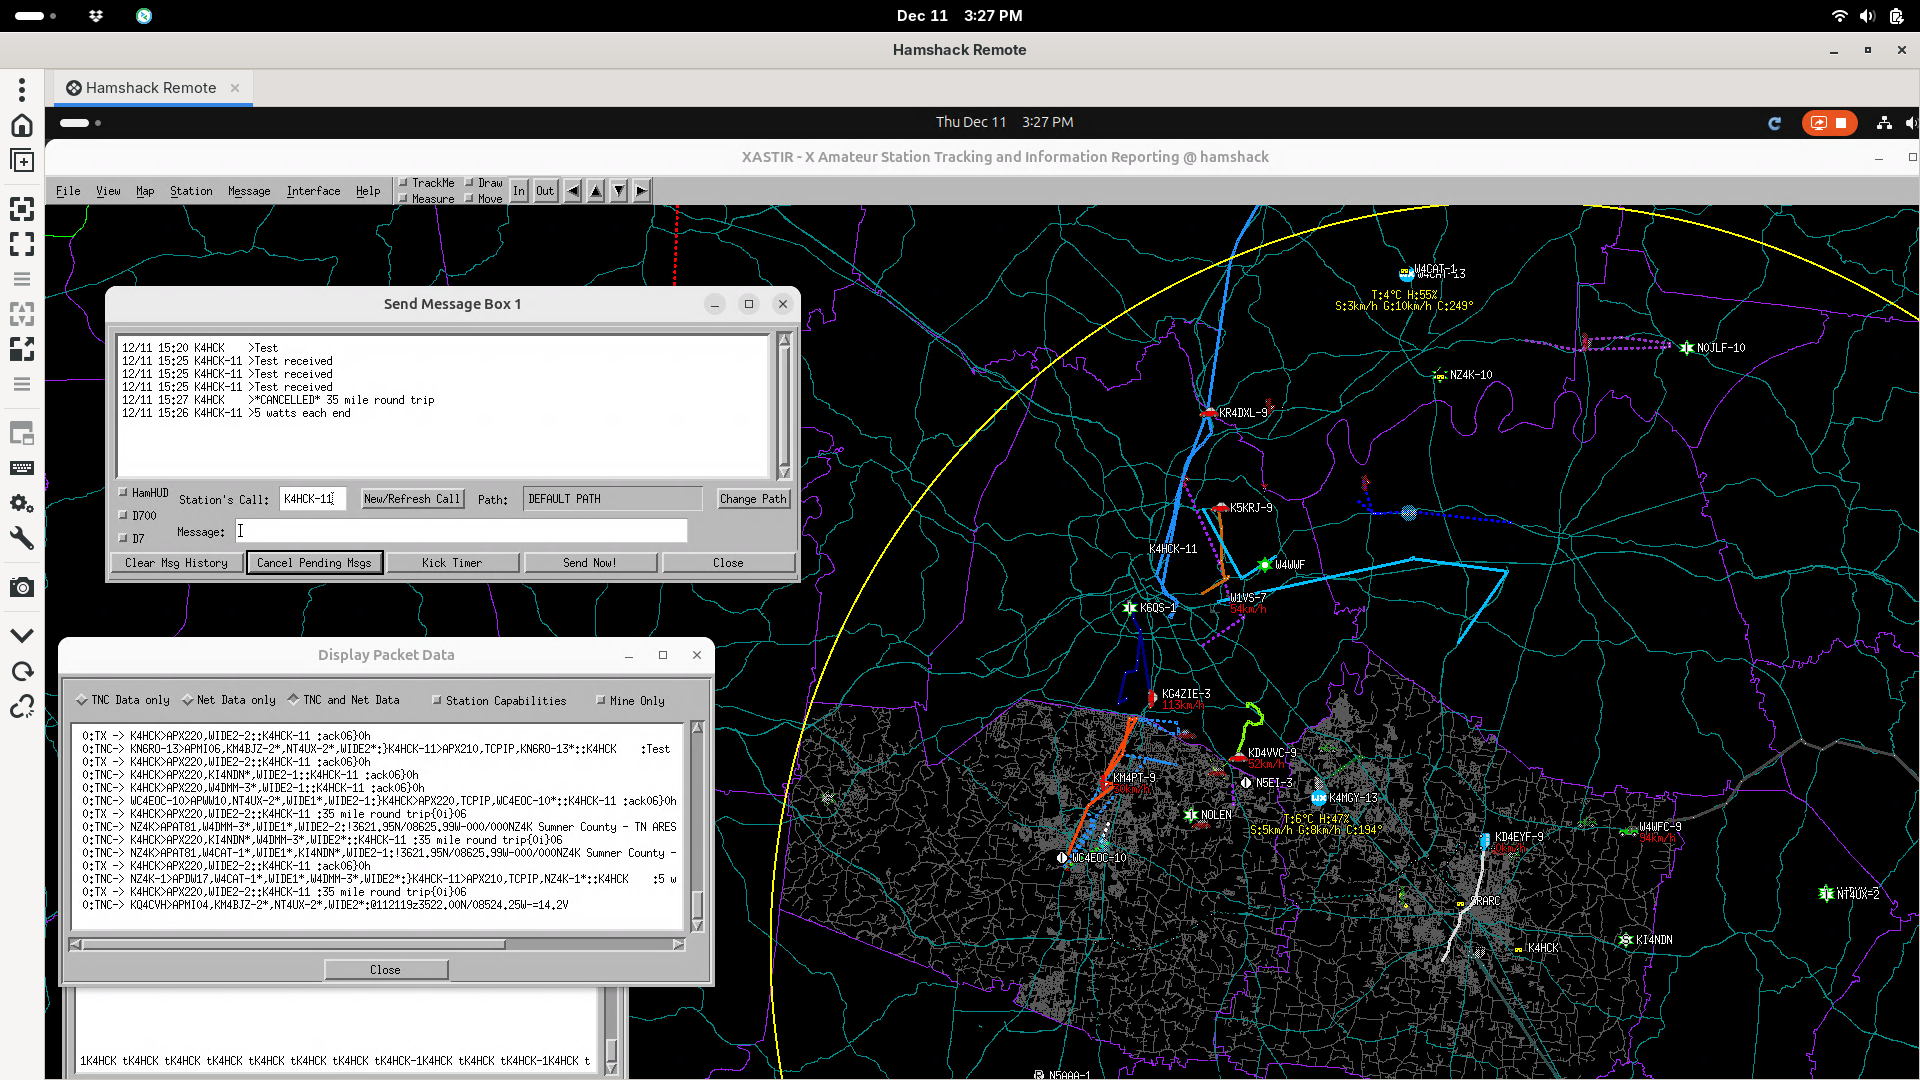
Task: Select the Net Data only radio button
Action: [188, 700]
